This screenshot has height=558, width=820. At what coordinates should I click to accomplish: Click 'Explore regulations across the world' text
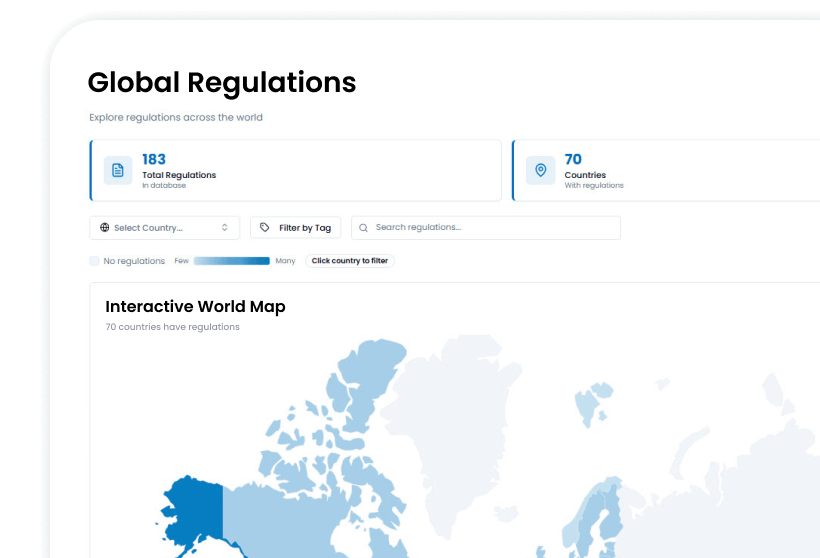(x=176, y=117)
